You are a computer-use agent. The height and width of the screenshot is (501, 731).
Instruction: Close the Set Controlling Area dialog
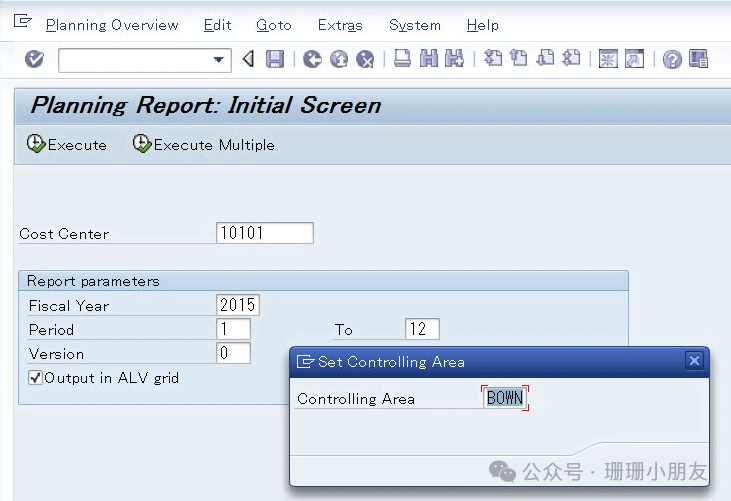pyautogui.click(x=694, y=361)
